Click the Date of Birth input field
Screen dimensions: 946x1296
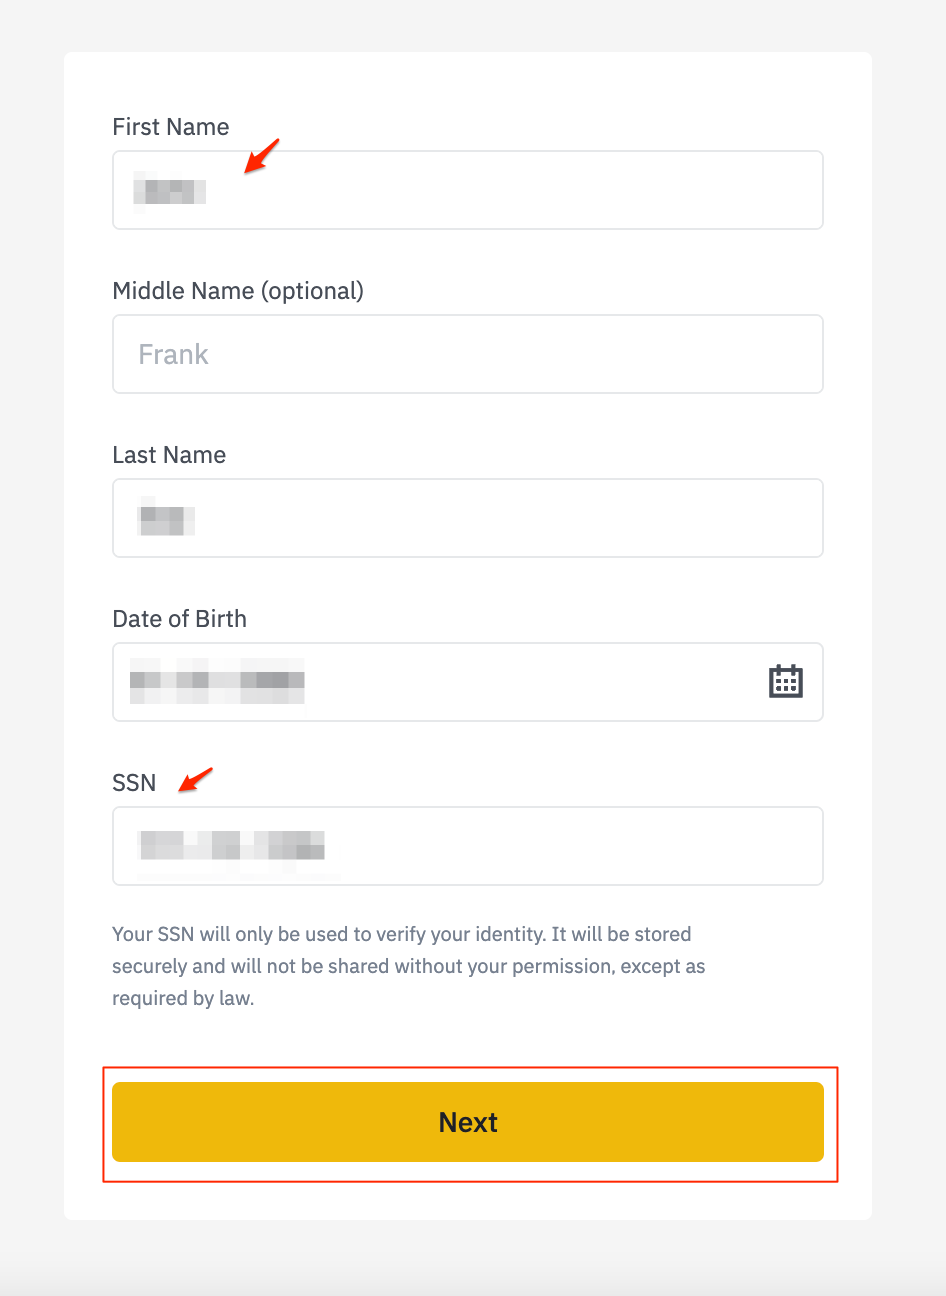click(x=468, y=682)
